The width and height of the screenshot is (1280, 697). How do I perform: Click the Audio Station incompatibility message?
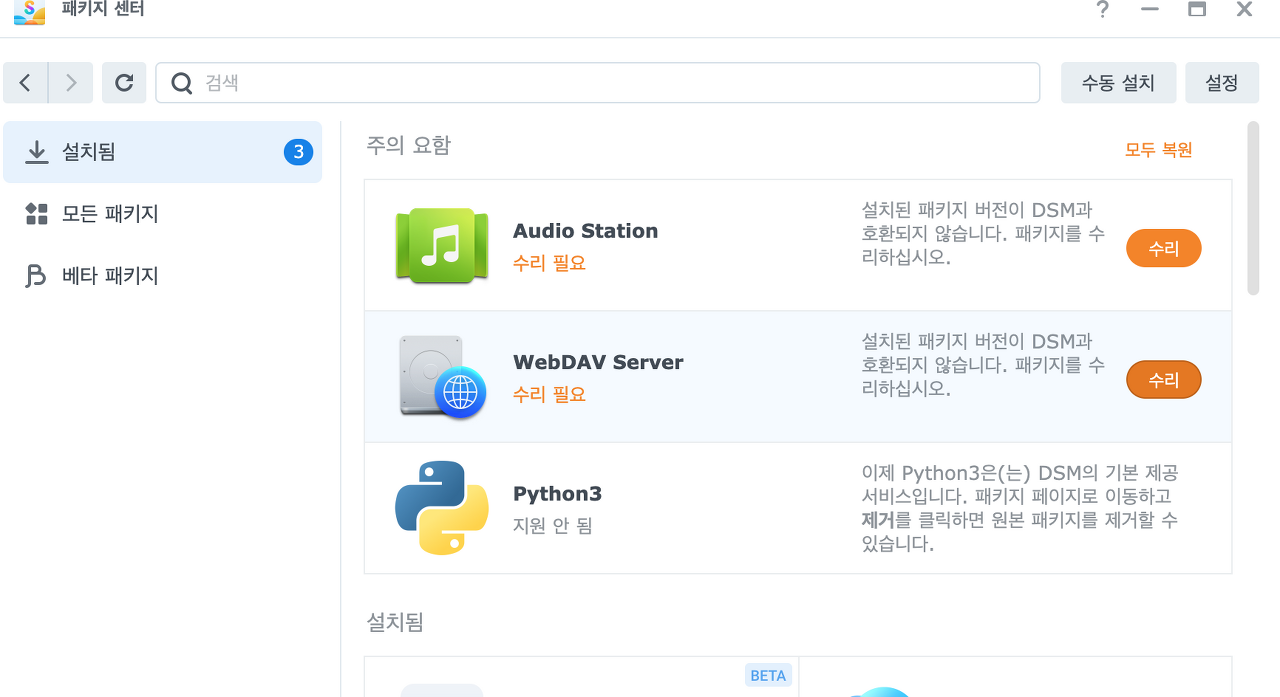coord(983,233)
